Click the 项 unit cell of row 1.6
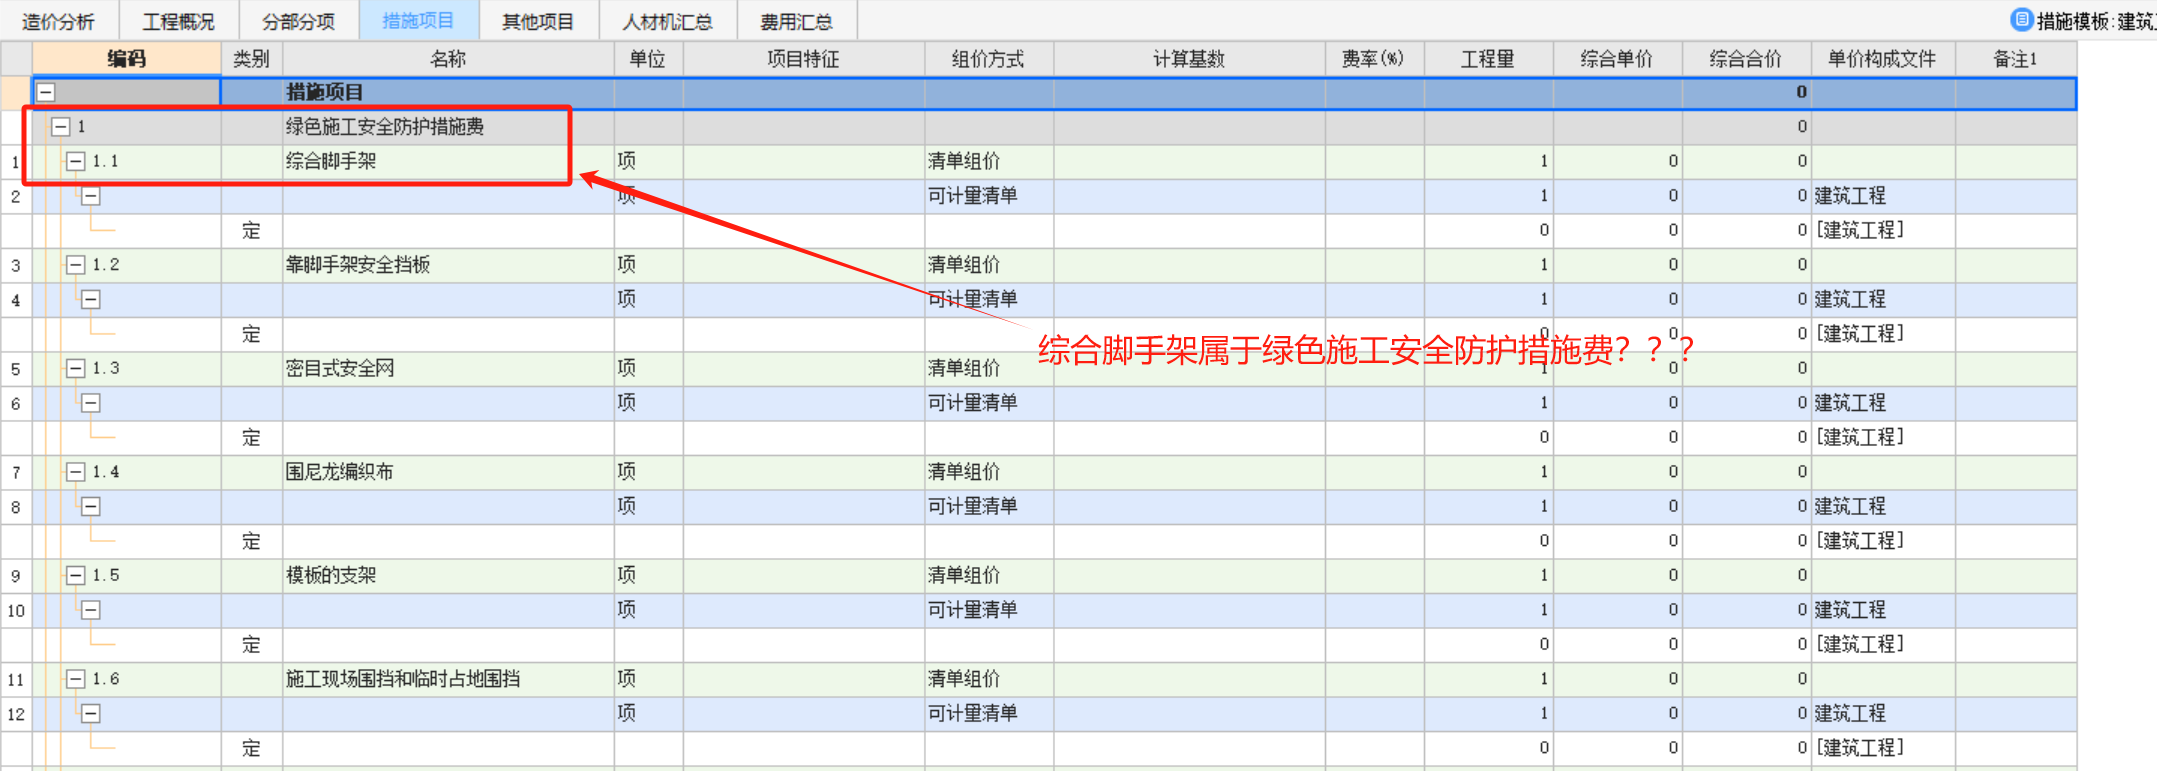The height and width of the screenshot is (771, 2157). 648,679
